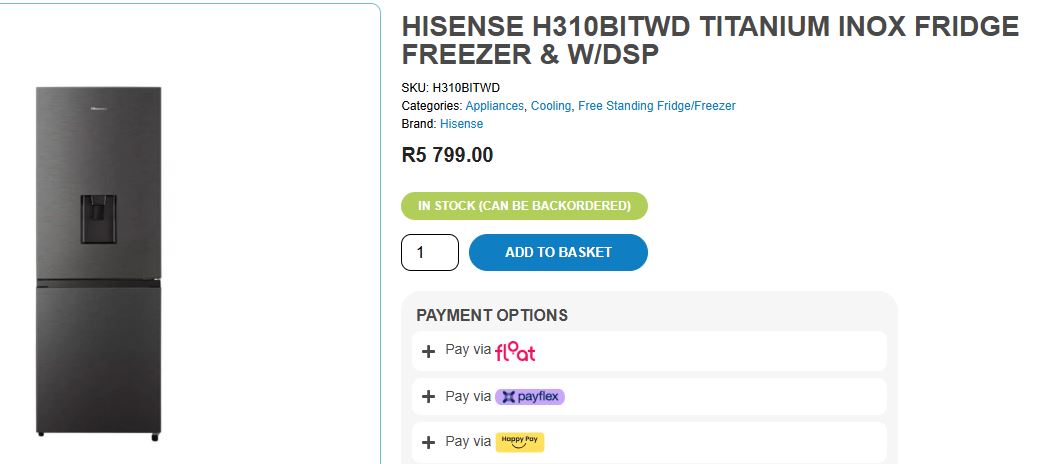Click the Hisense H310BITWD product title
This screenshot has width=1041, height=464.
[710, 41]
